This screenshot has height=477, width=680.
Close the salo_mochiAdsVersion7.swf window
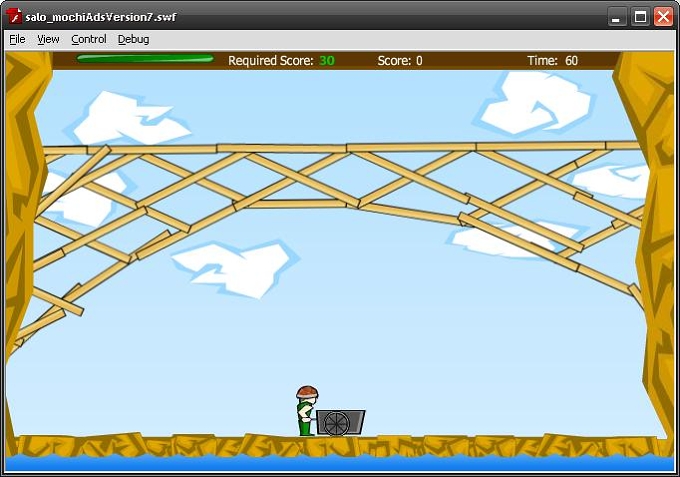pos(664,17)
